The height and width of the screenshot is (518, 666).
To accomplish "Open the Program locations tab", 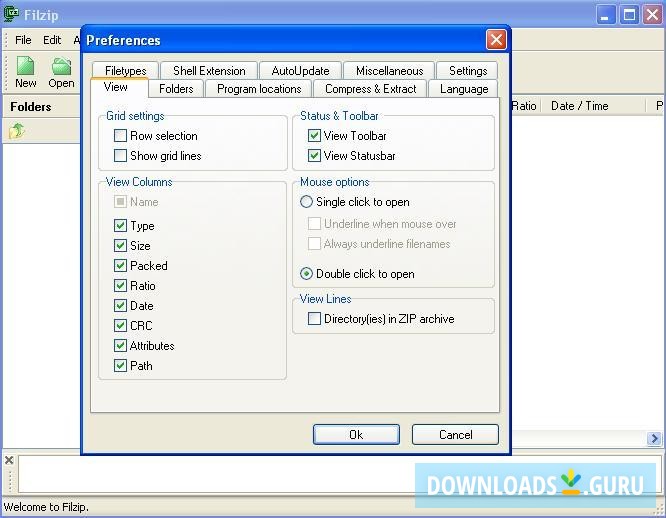I will (259, 89).
